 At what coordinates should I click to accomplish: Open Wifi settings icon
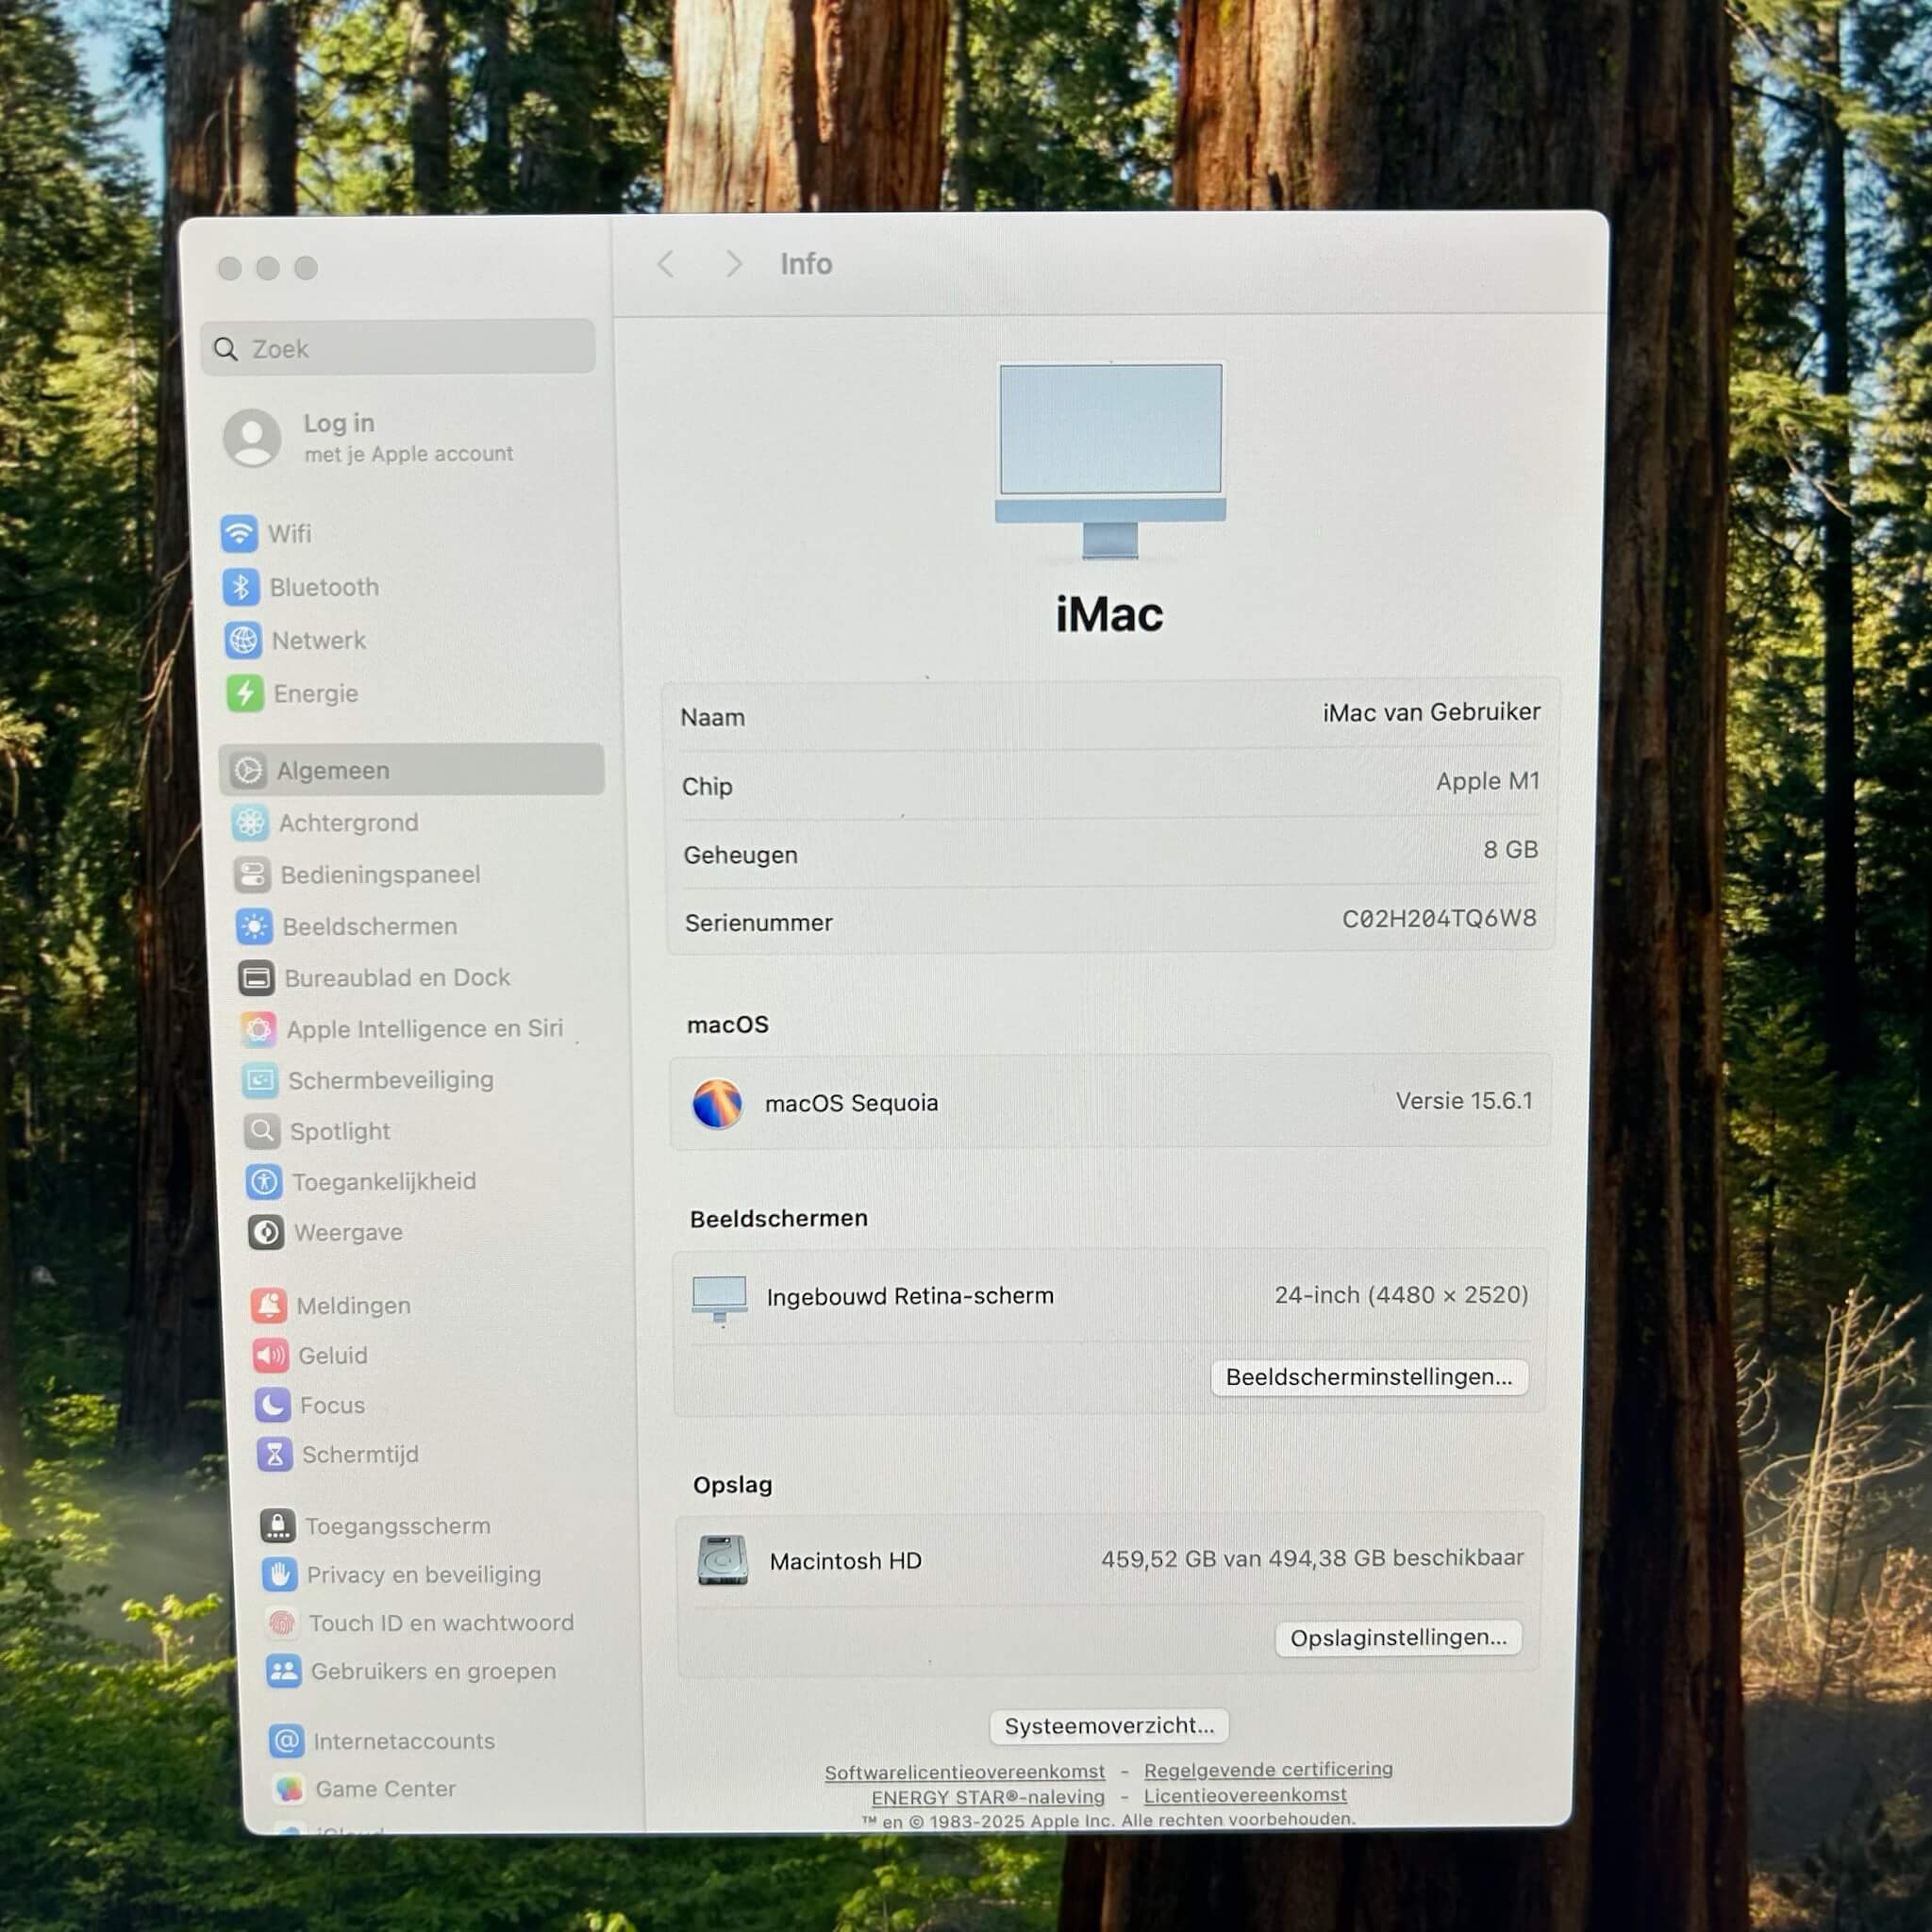(239, 533)
